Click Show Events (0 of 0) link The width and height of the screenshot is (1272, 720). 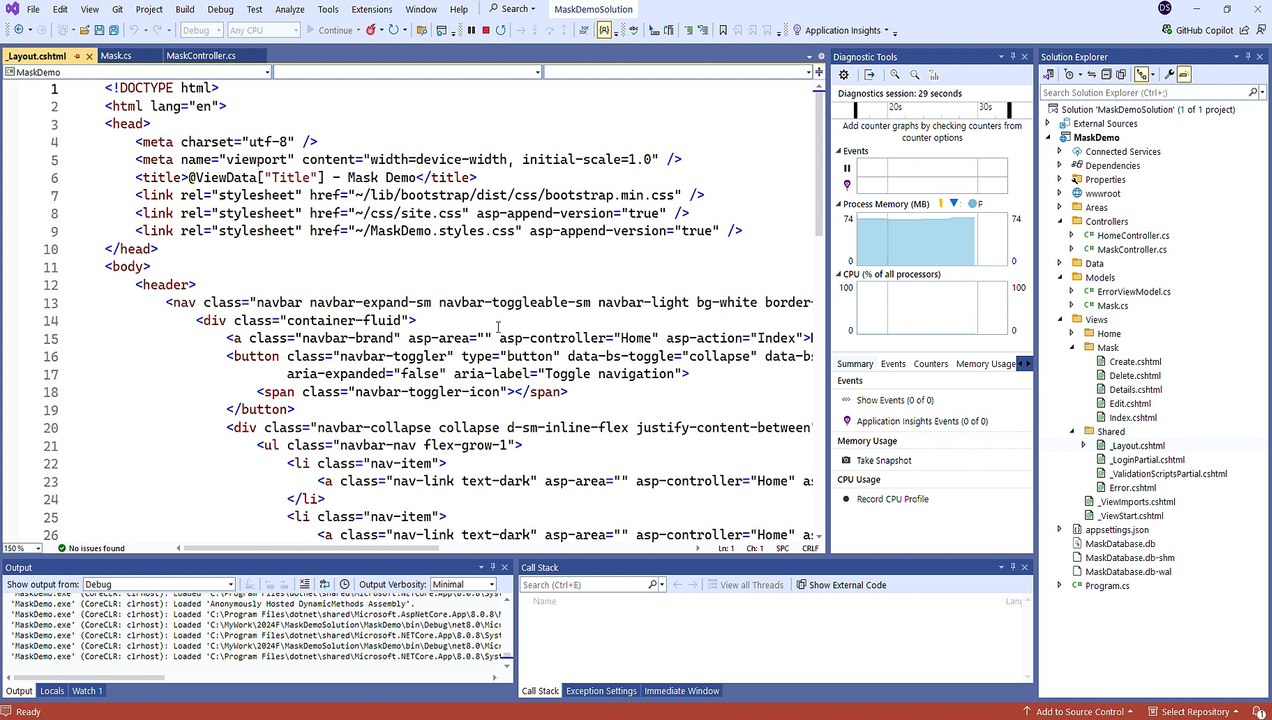coord(895,400)
